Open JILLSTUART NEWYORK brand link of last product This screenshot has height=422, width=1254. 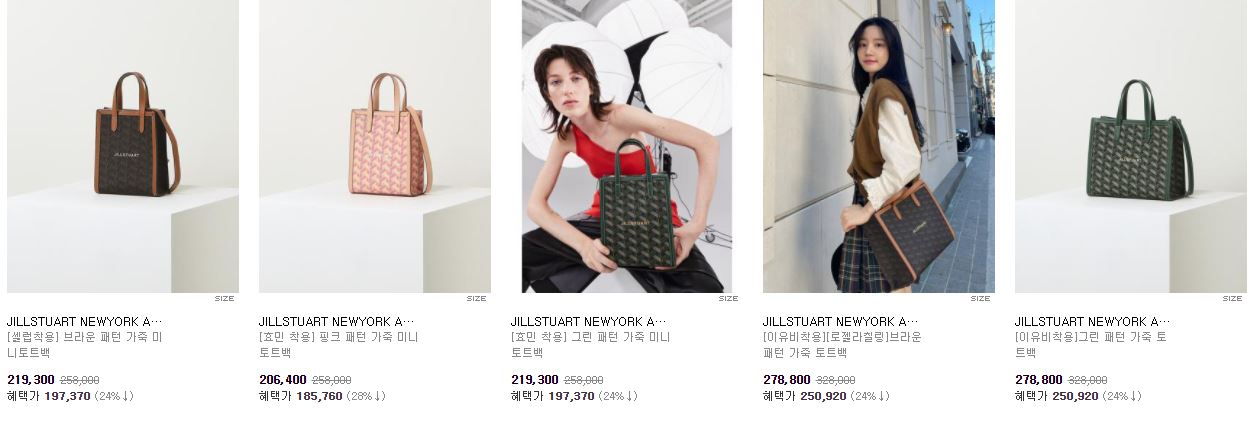tap(1093, 322)
